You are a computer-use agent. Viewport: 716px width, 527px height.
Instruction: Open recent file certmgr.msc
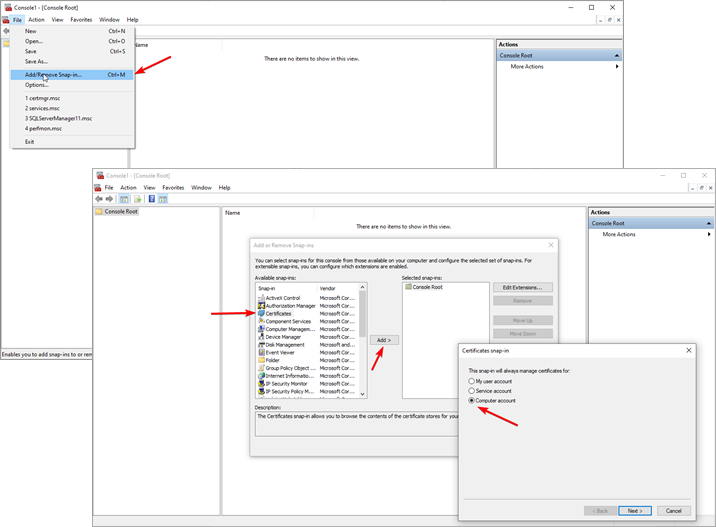[x=43, y=98]
